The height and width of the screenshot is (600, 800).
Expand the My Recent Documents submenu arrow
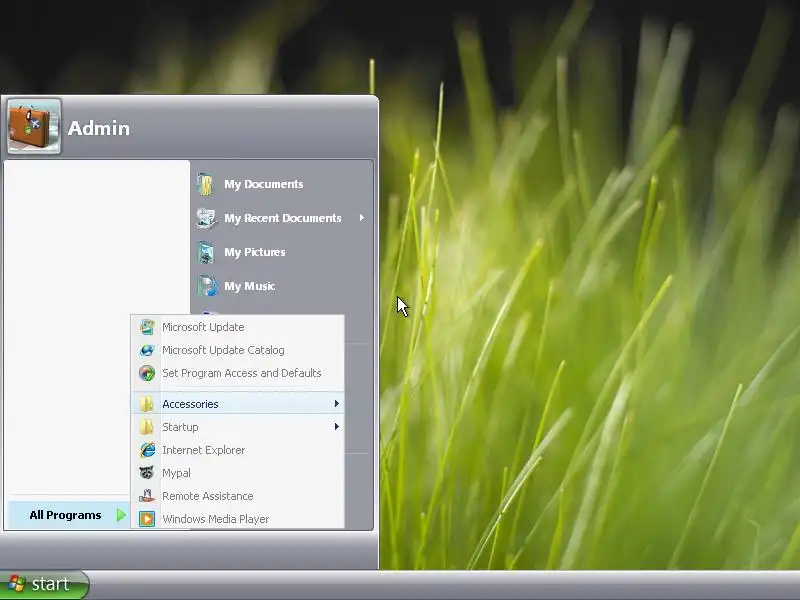pyautogui.click(x=362, y=218)
